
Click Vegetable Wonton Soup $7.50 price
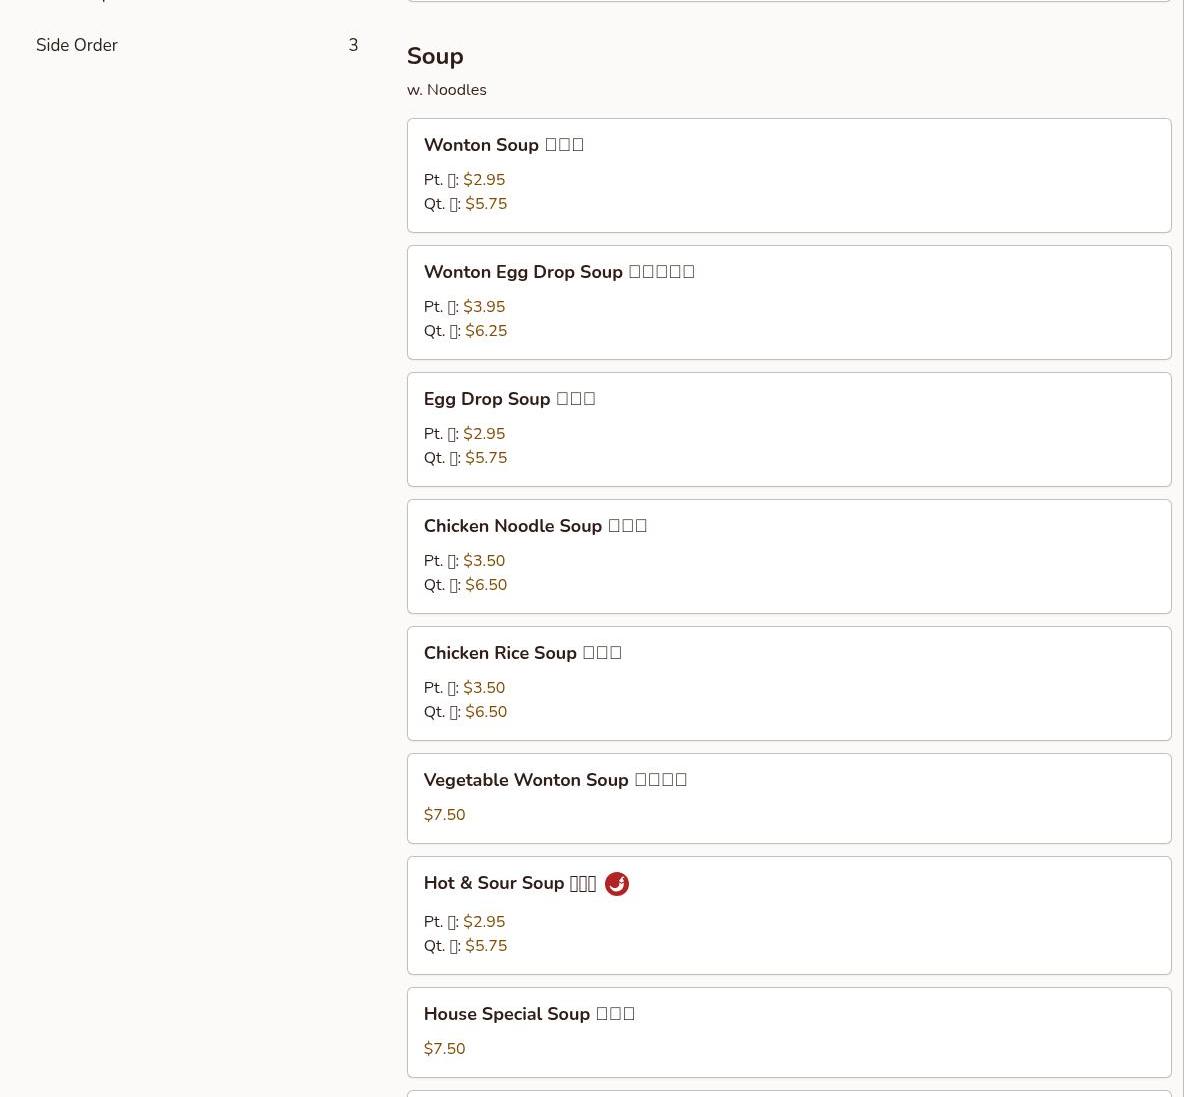pyautogui.click(x=444, y=815)
